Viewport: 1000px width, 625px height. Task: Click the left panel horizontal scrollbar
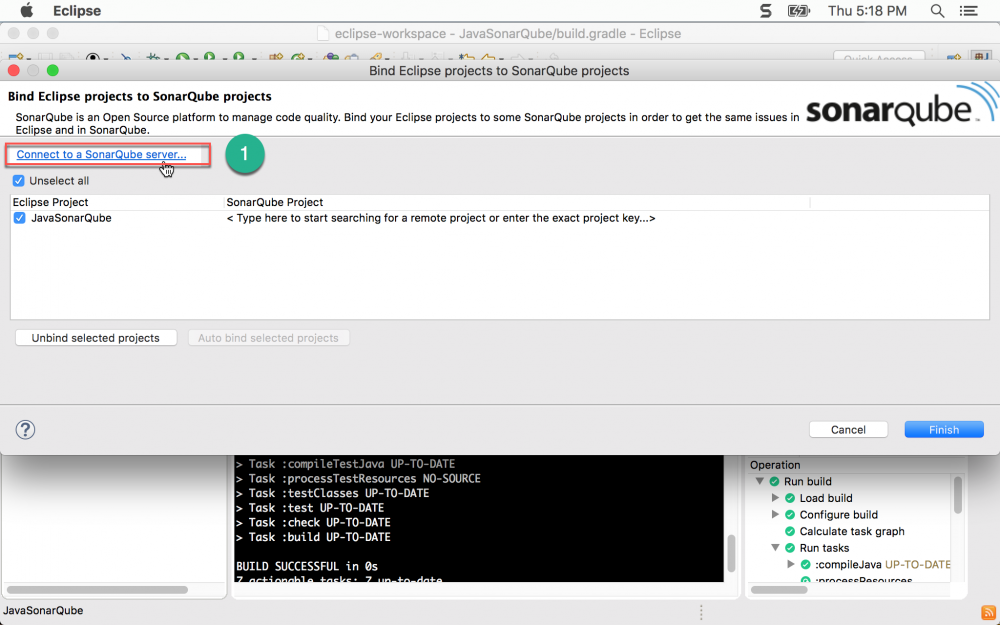click(98, 590)
